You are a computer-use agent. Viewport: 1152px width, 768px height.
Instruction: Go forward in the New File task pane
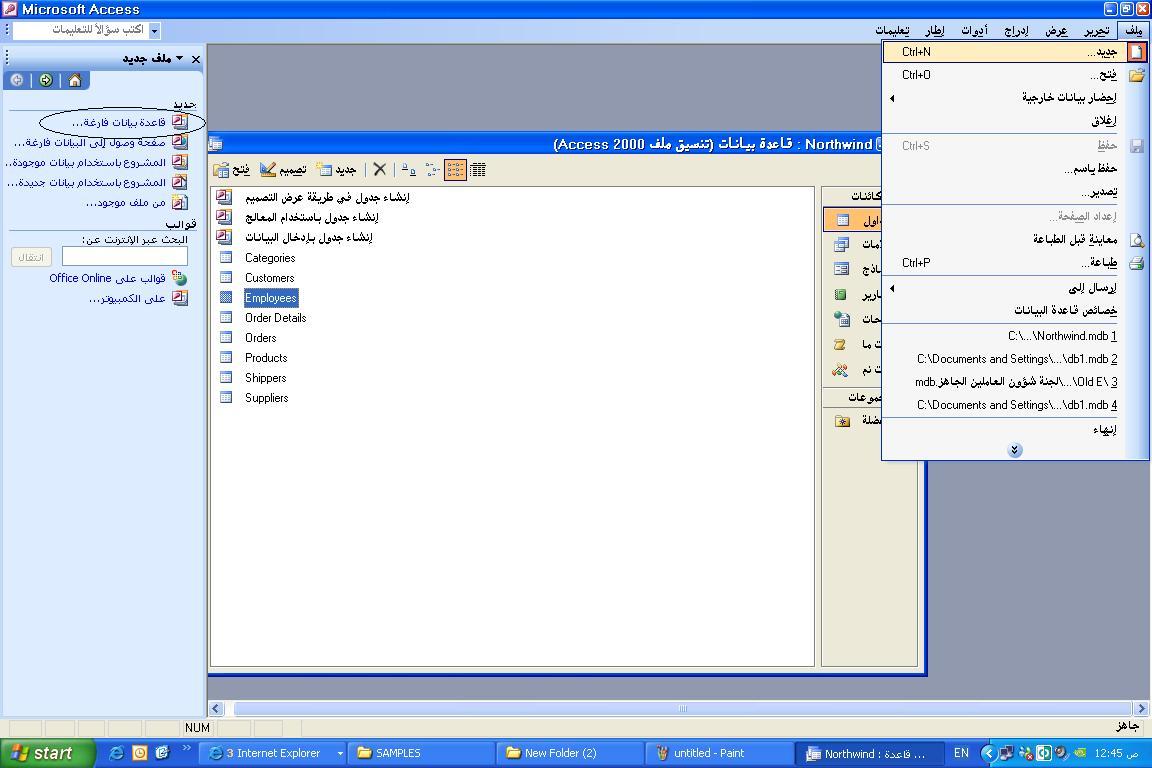[x=46, y=80]
